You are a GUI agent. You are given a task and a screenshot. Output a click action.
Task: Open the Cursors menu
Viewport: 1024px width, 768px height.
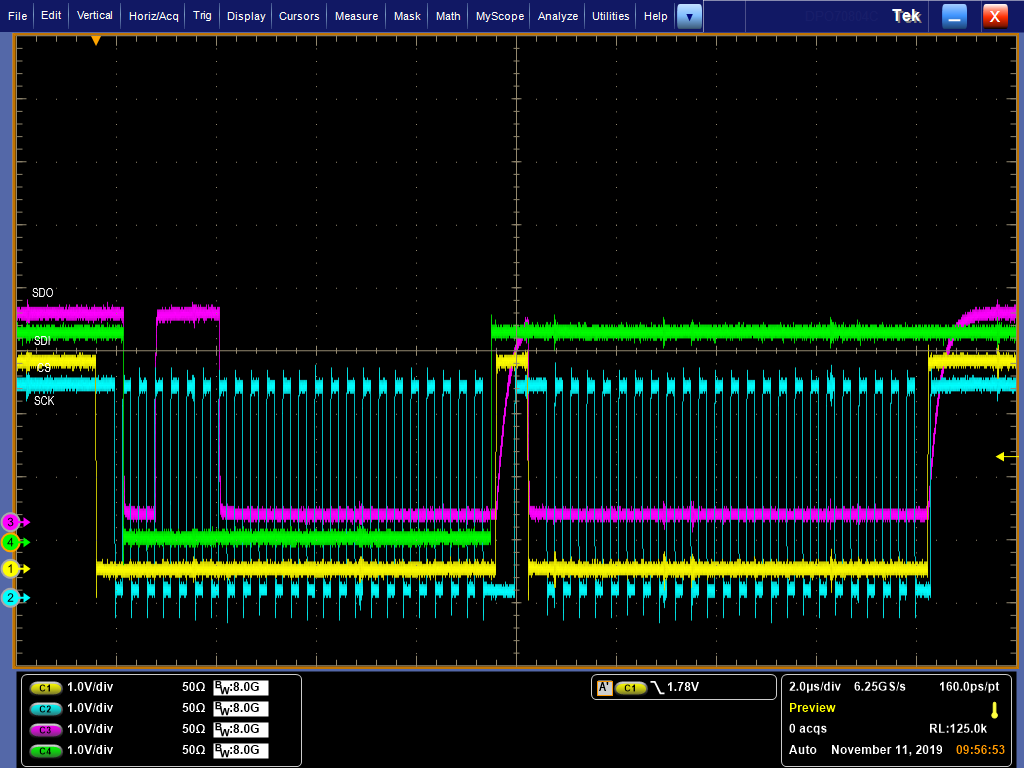tap(299, 16)
